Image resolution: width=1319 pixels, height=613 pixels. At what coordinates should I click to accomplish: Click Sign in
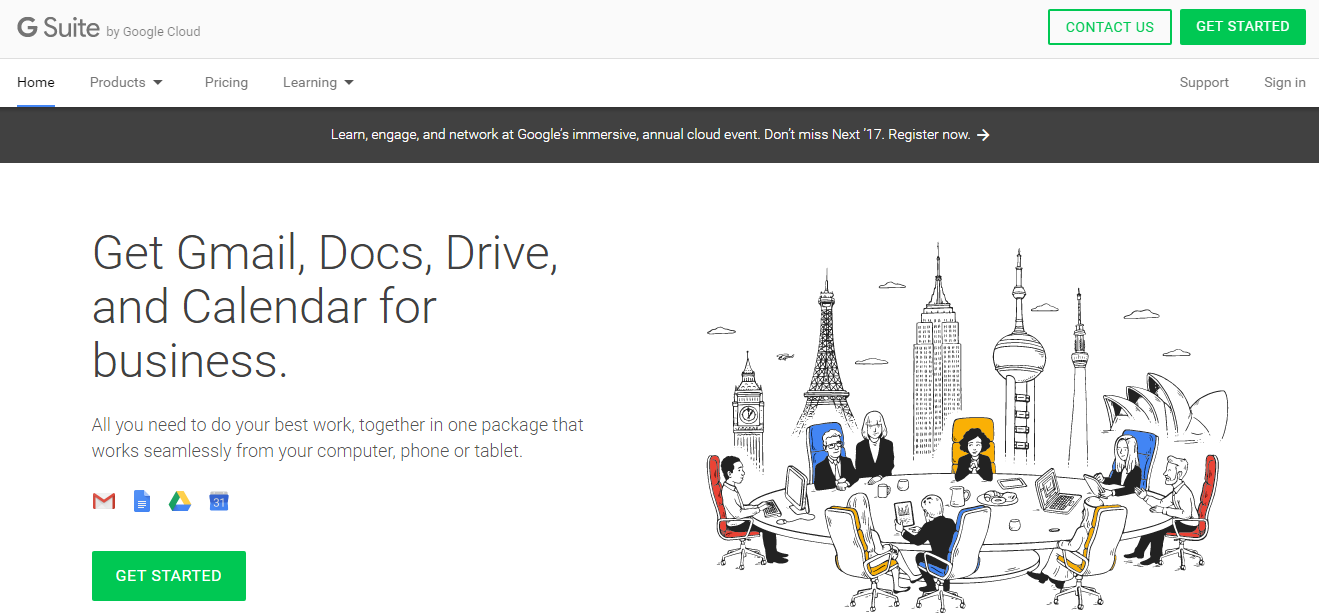[x=1285, y=82]
